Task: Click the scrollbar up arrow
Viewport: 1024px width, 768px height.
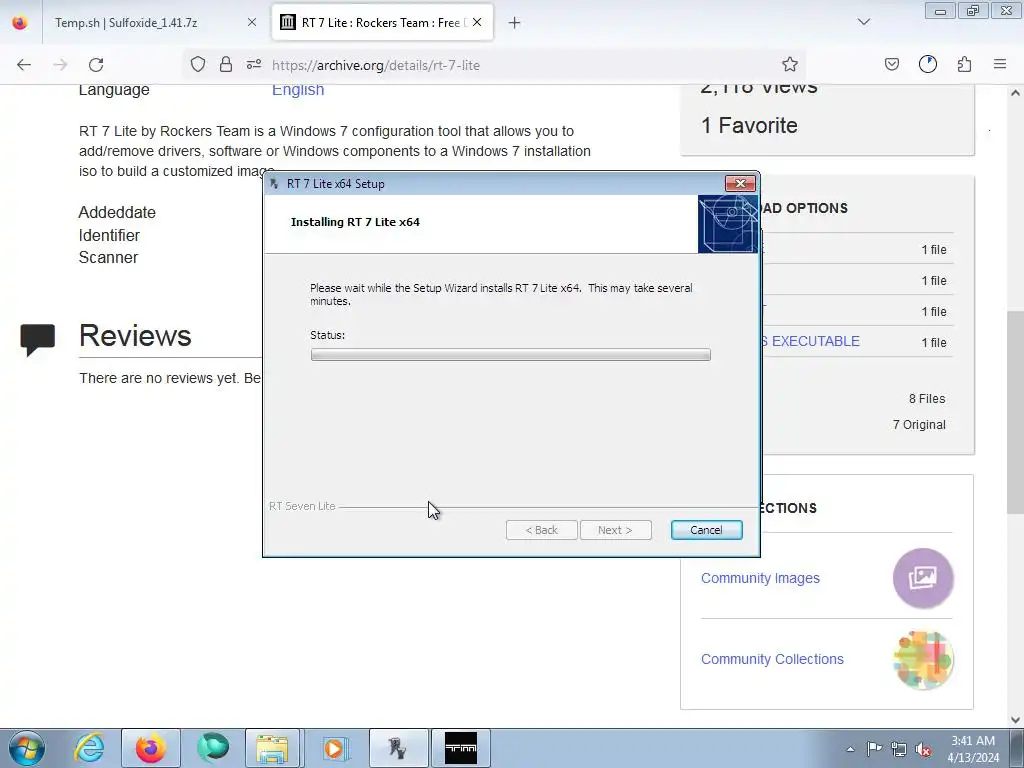Action: coord(1015,93)
